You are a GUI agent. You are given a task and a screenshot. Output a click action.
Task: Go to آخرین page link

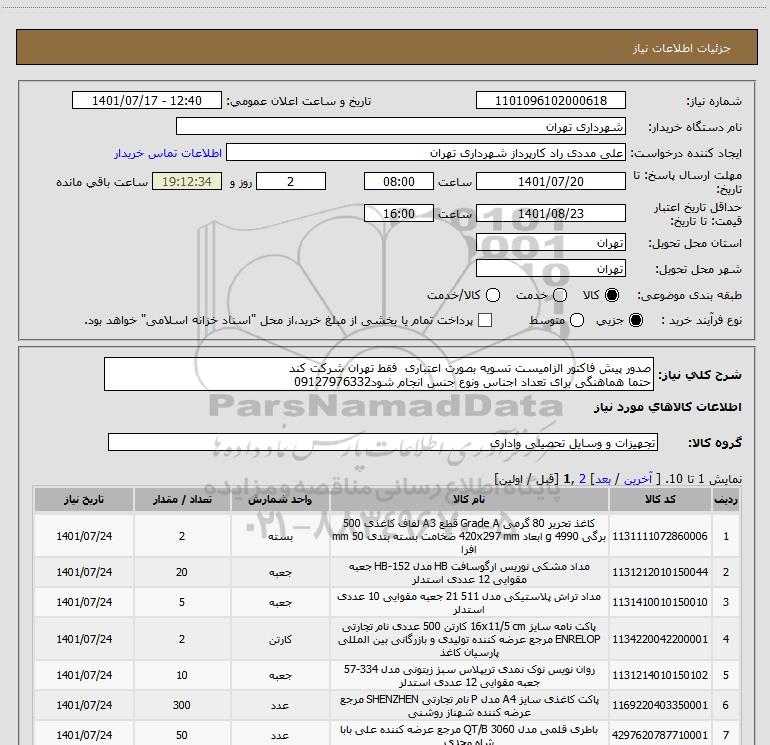637,479
